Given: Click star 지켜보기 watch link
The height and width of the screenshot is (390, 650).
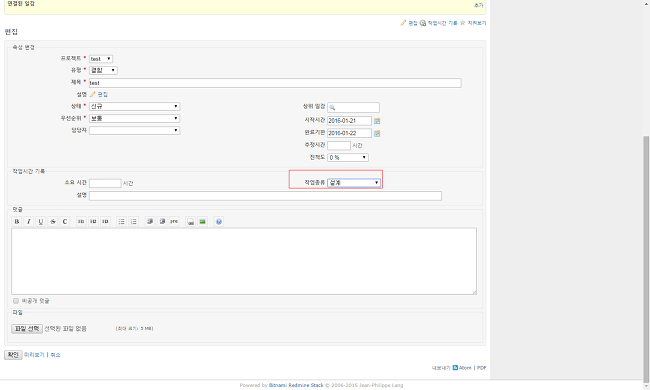Looking at the screenshot, I should 473,23.
